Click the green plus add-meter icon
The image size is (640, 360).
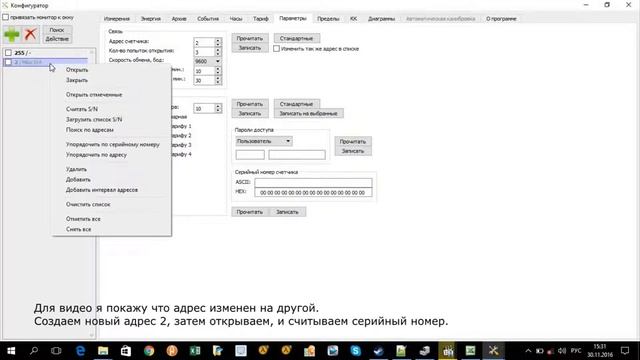(x=12, y=34)
